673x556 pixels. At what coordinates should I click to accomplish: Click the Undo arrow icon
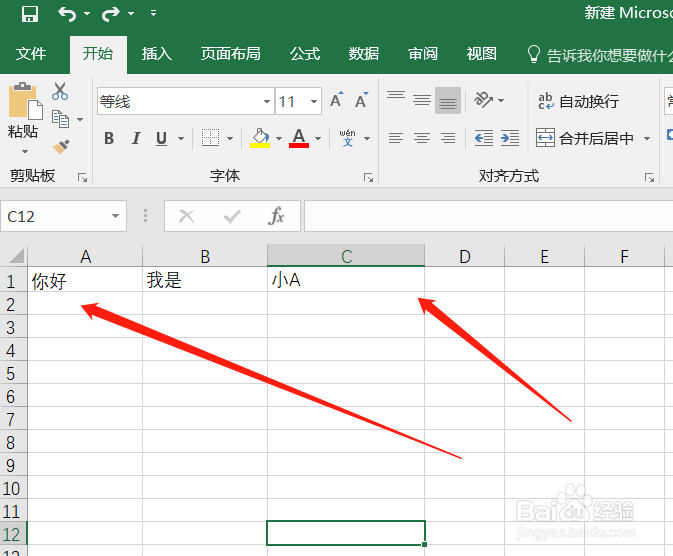[67, 14]
